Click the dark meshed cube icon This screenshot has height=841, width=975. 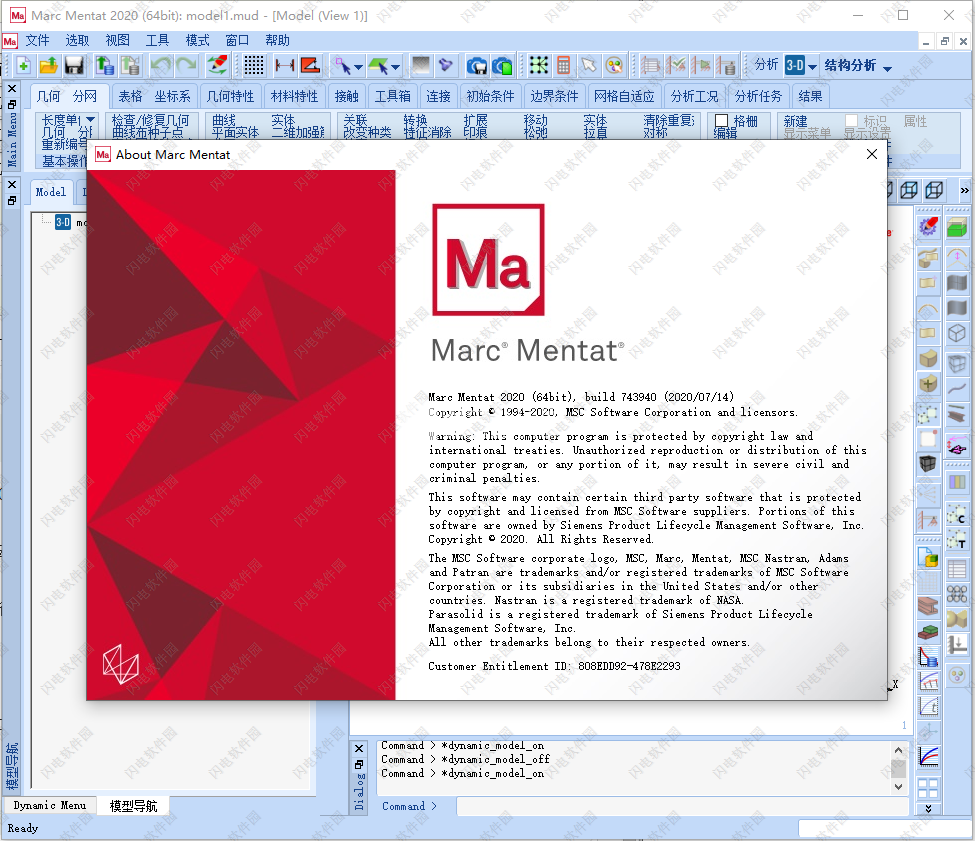tap(928, 464)
